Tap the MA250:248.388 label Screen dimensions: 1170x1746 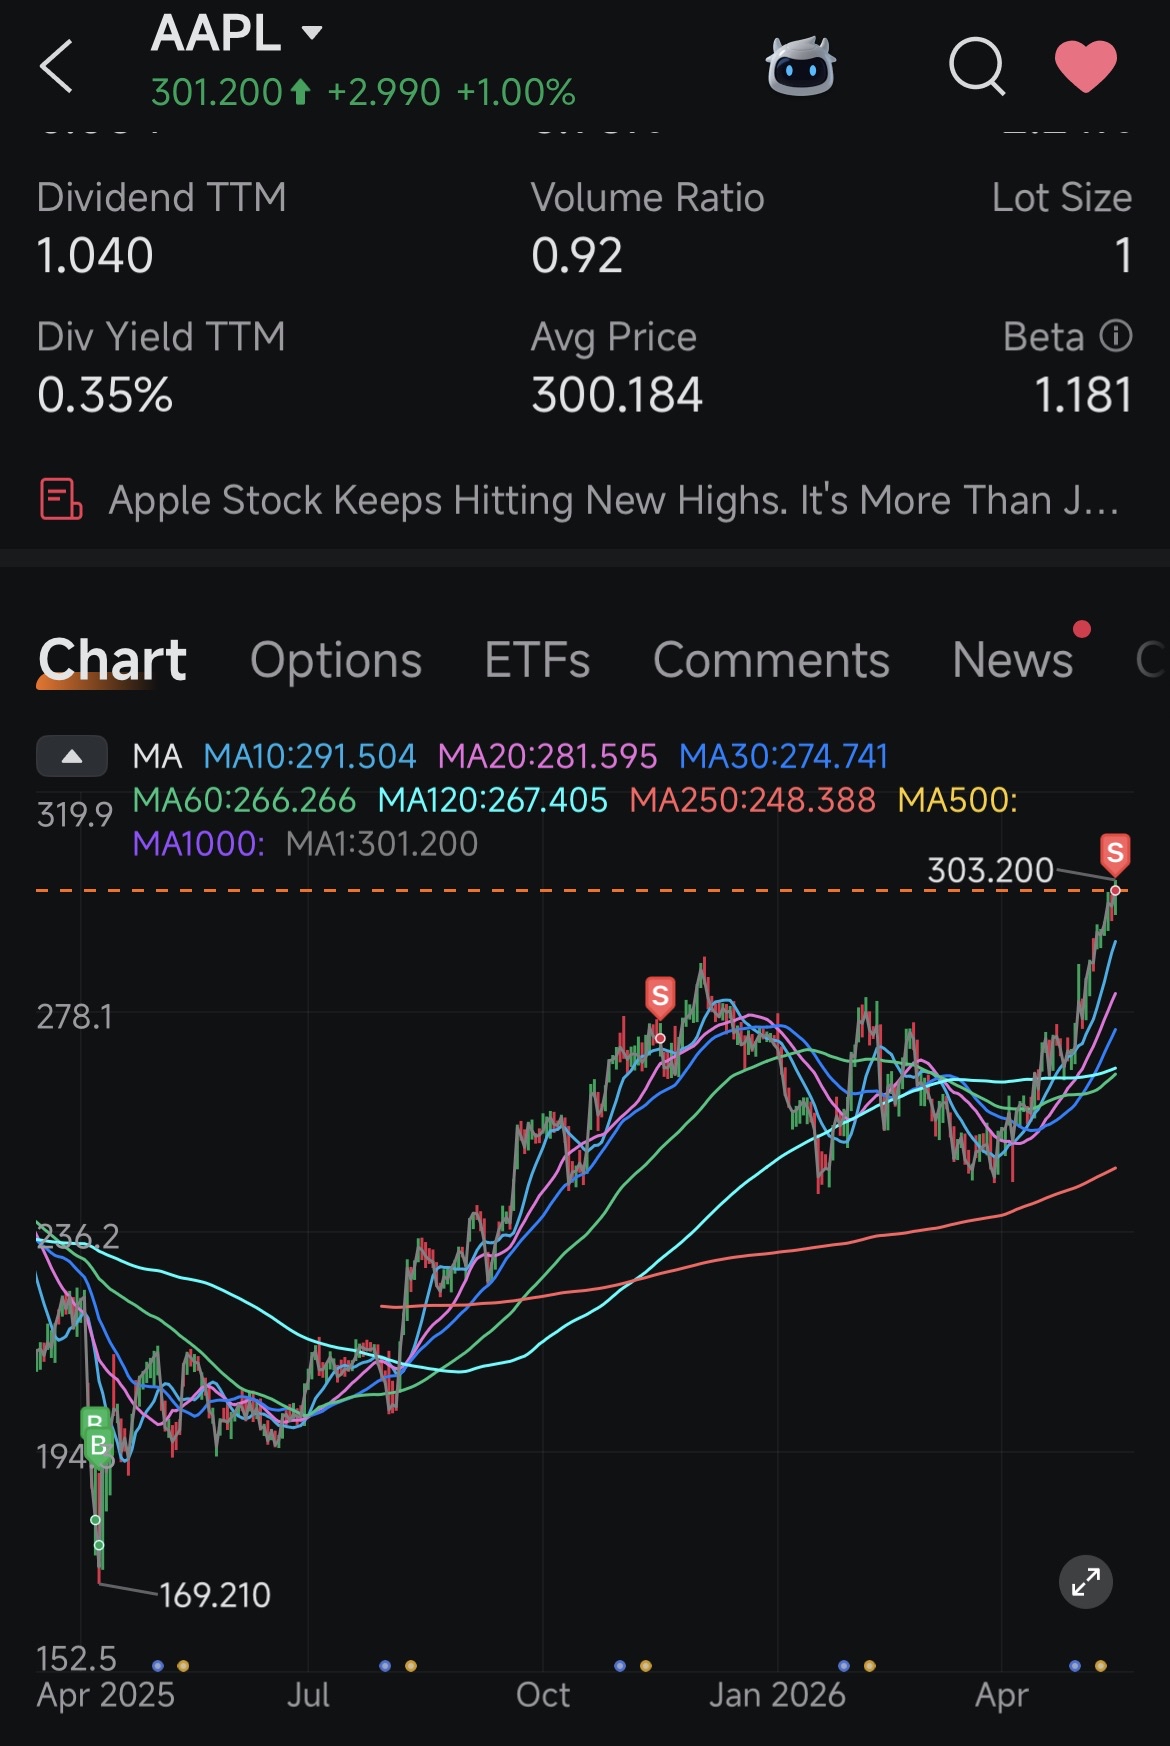click(752, 800)
